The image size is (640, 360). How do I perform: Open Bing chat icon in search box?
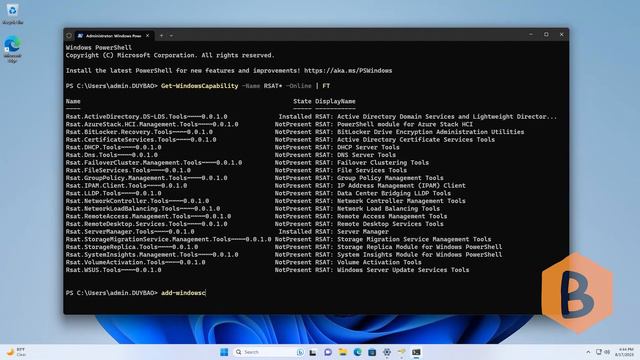point(300,352)
